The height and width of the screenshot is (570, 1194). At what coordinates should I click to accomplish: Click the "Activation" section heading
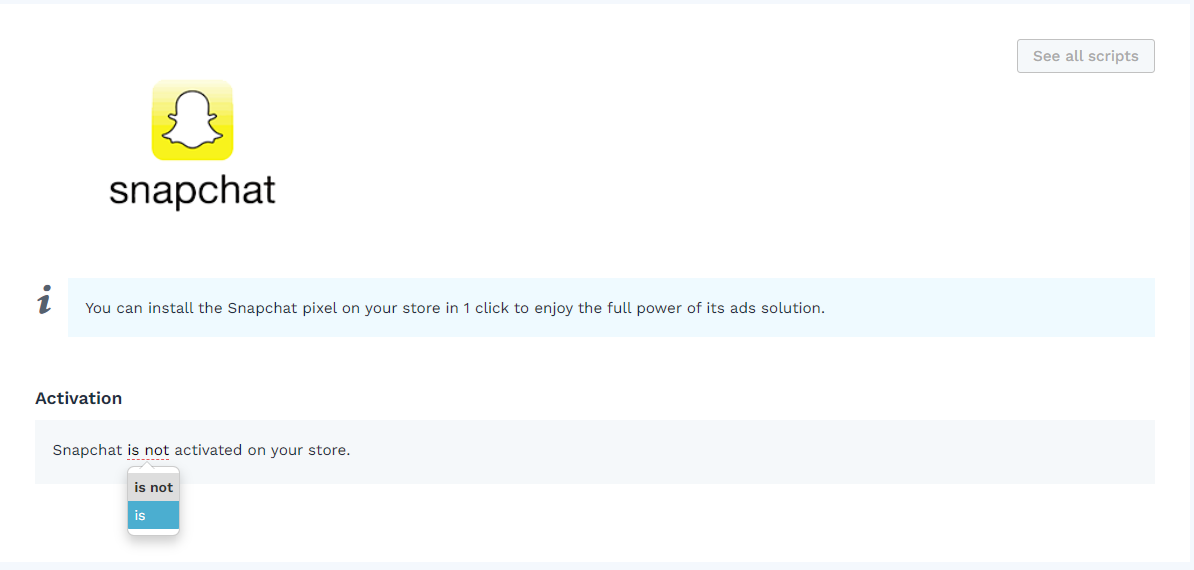(x=78, y=398)
